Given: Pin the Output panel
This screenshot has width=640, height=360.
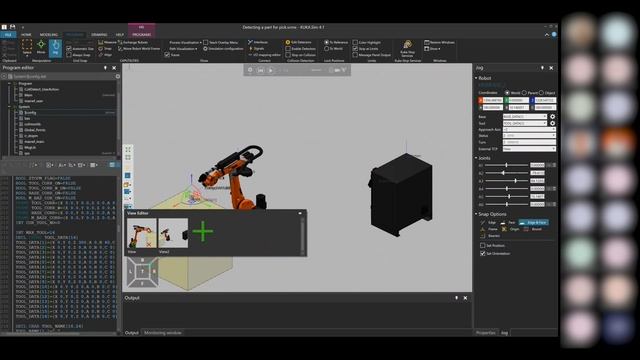Looking at the screenshot, I should tap(456, 298).
